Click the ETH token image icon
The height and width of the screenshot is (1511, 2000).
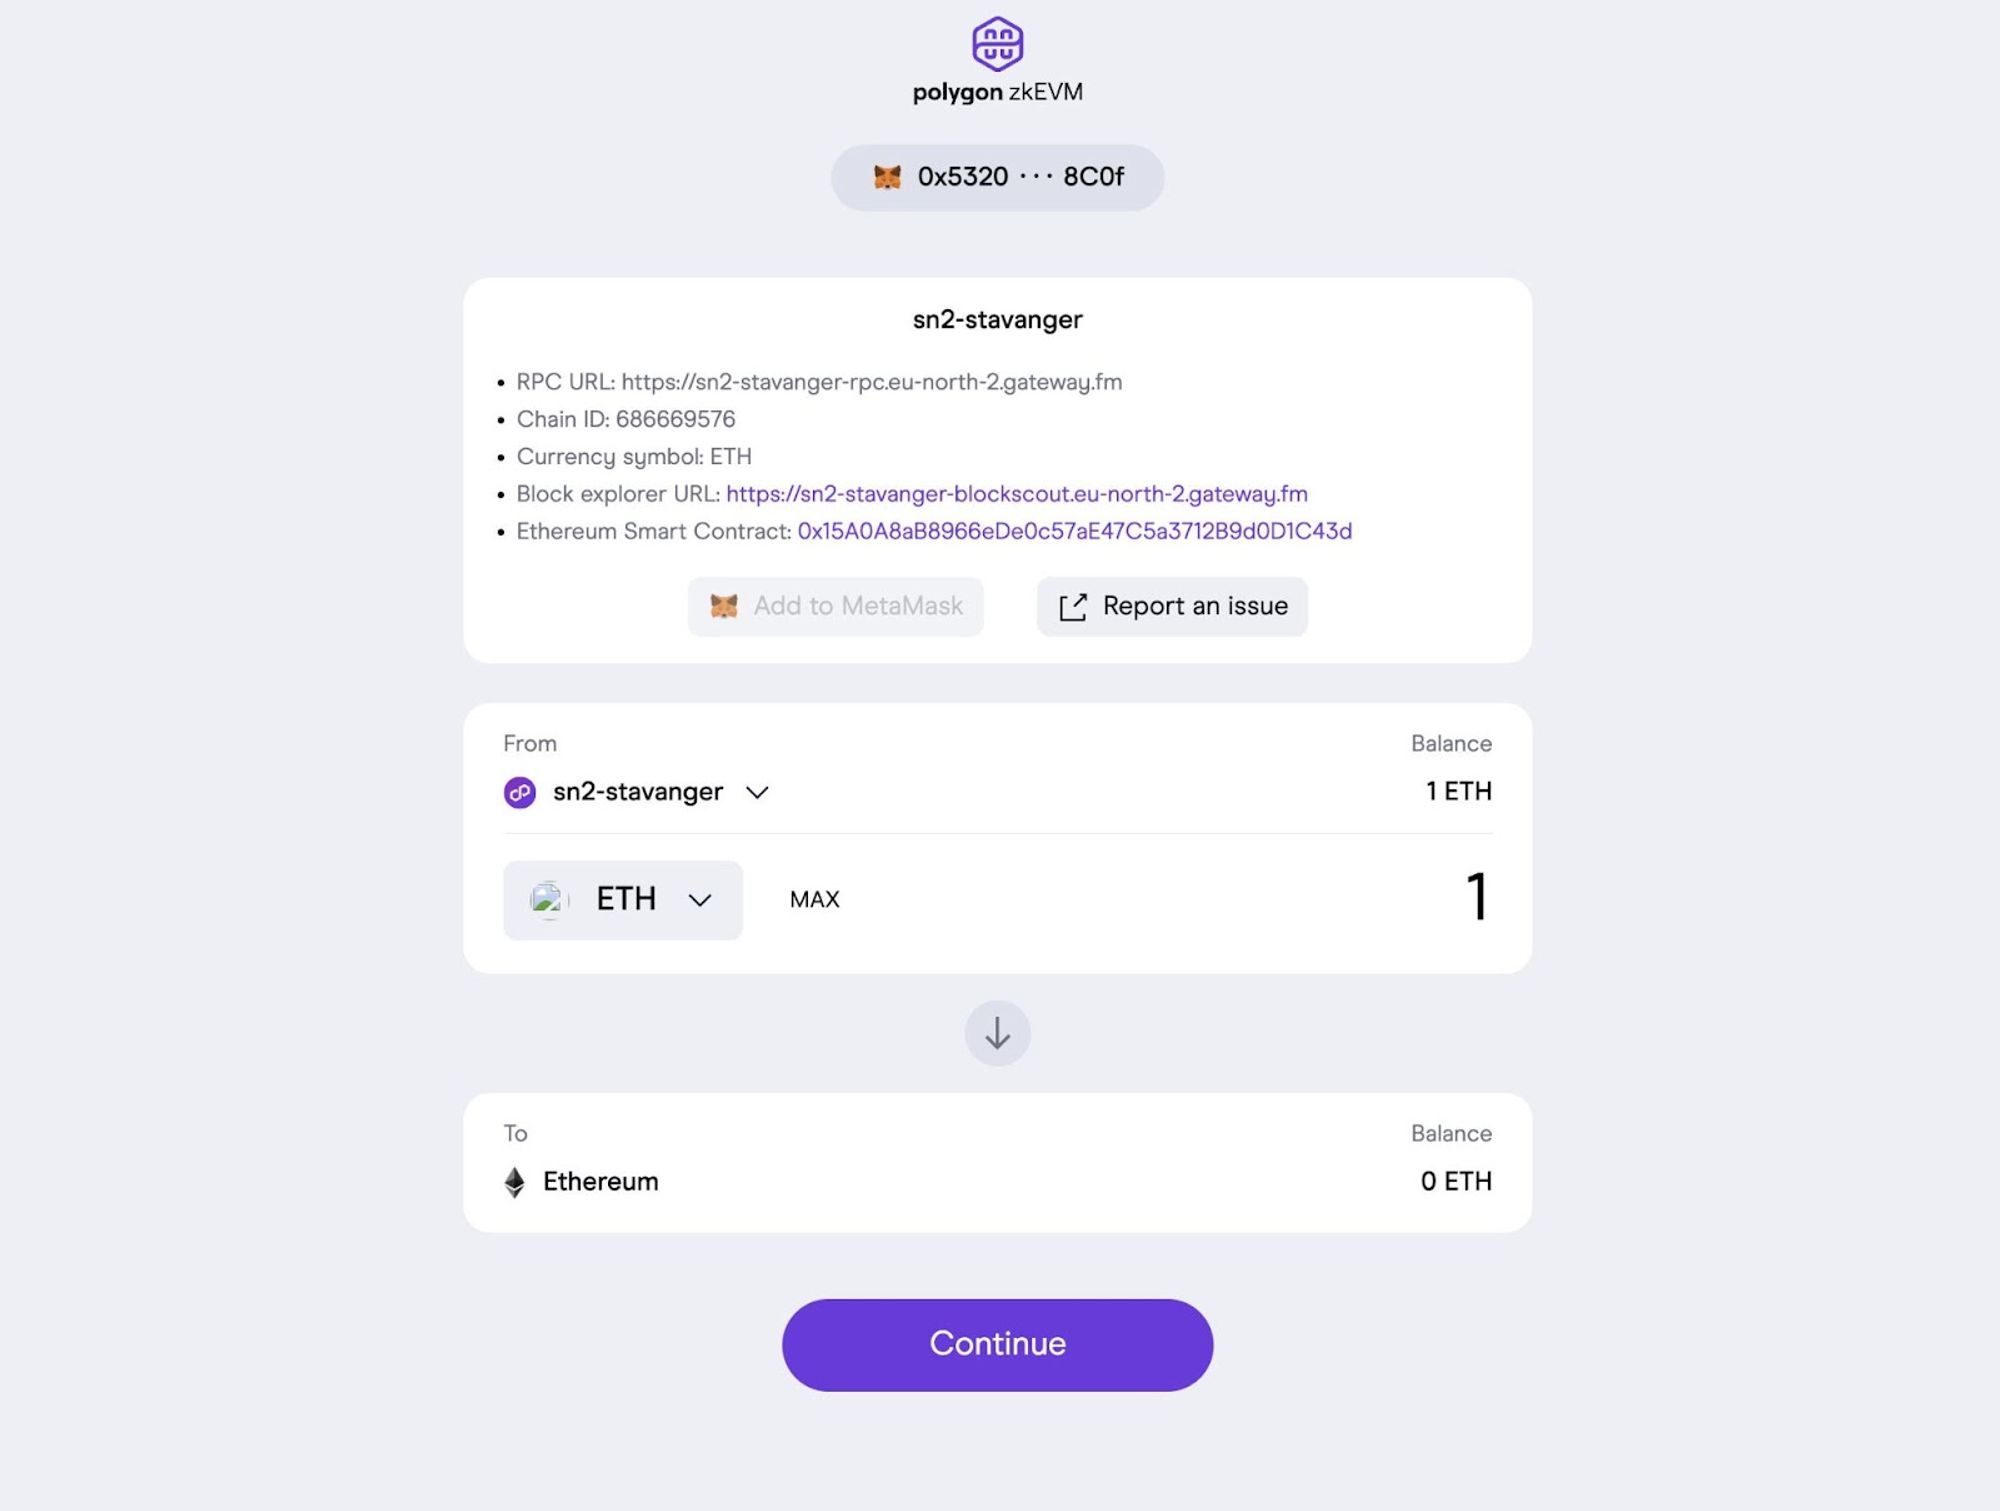pyautogui.click(x=548, y=899)
